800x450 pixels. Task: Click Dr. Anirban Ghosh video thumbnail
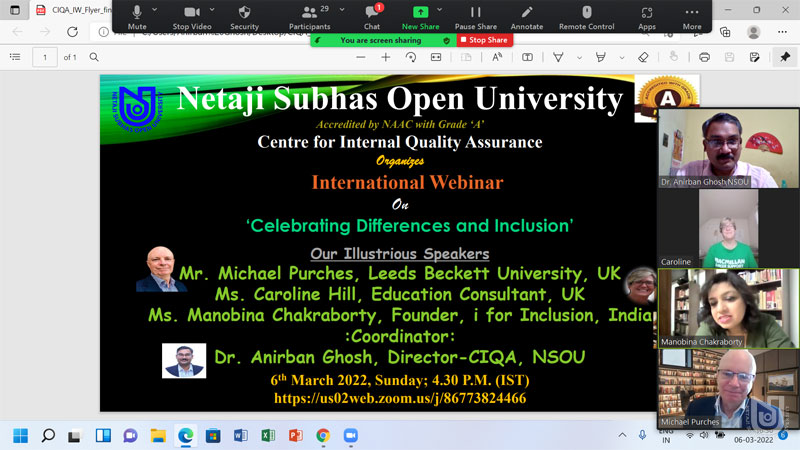(x=728, y=148)
